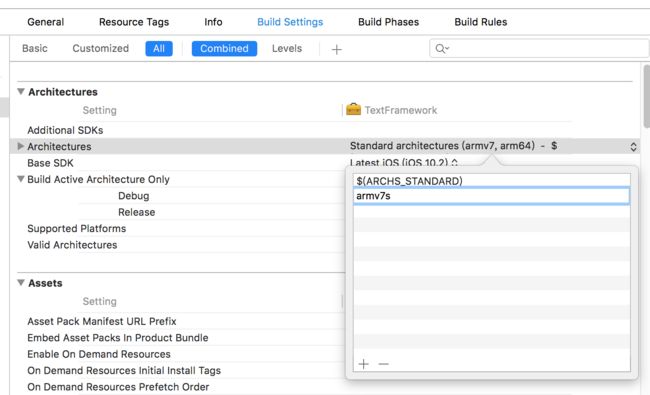Collapse the Architectures section triangle

21,91
